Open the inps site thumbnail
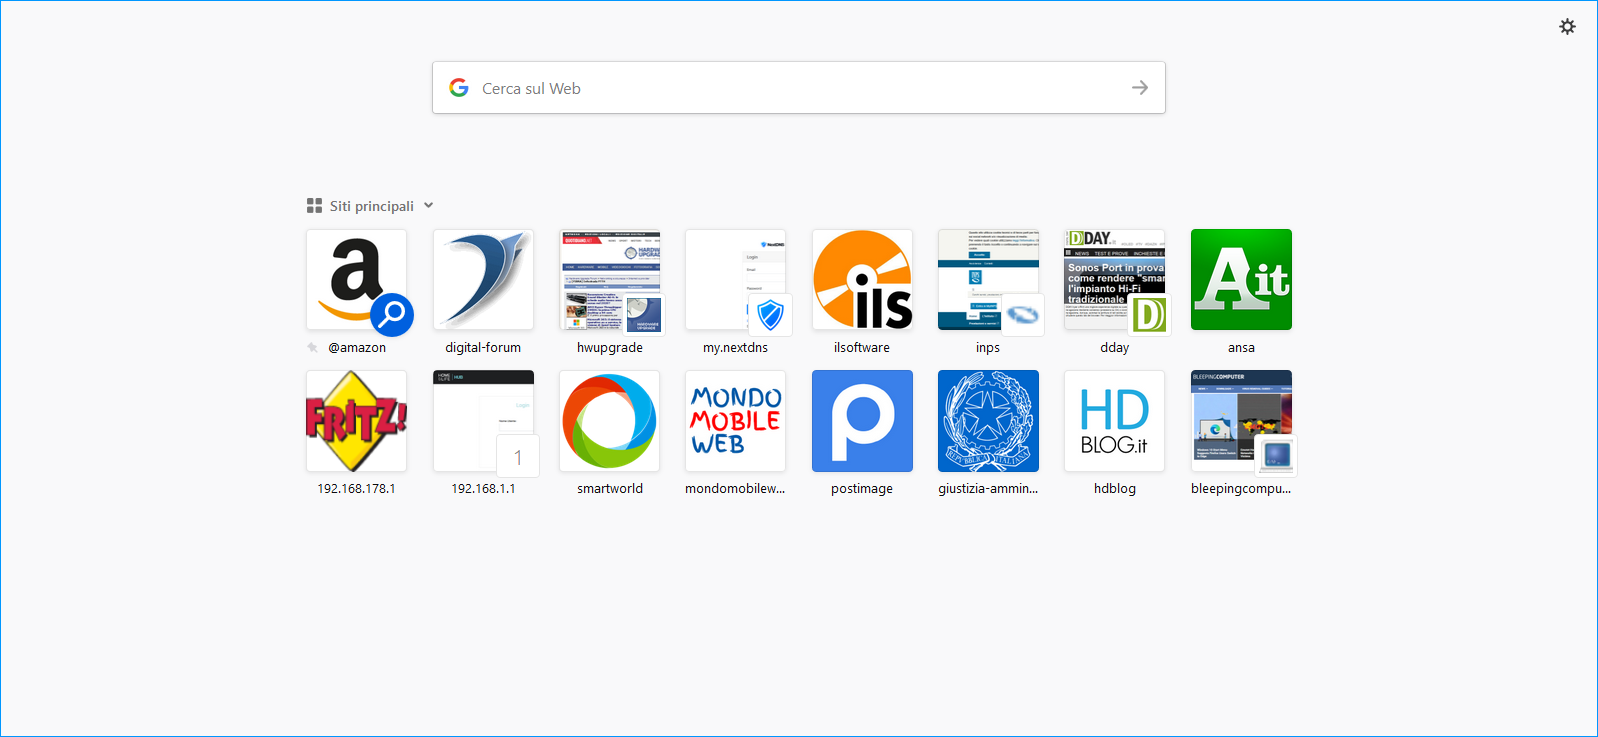The width and height of the screenshot is (1598, 737). 988,280
